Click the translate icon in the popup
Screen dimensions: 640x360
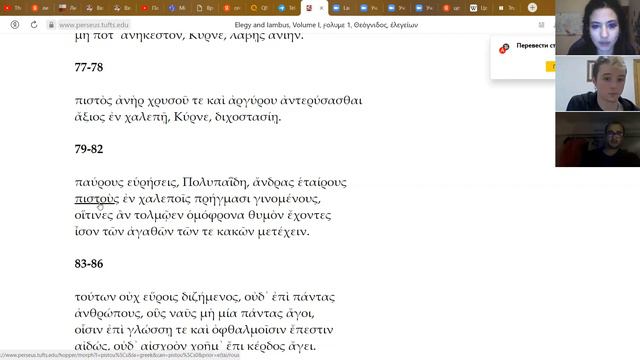[504, 49]
